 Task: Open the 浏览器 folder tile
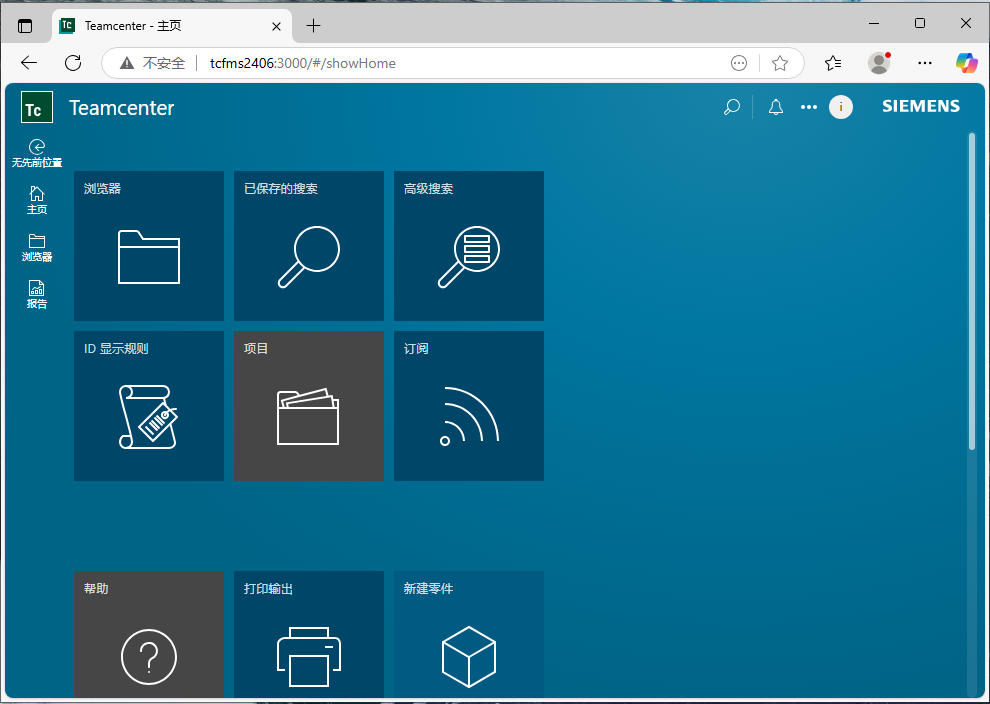[x=149, y=246]
